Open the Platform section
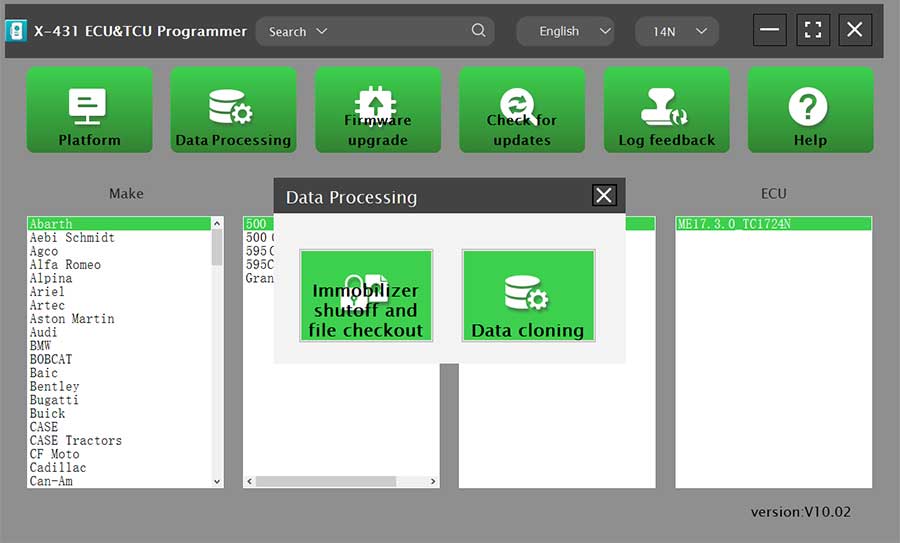900x543 pixels. coord(90,110)
